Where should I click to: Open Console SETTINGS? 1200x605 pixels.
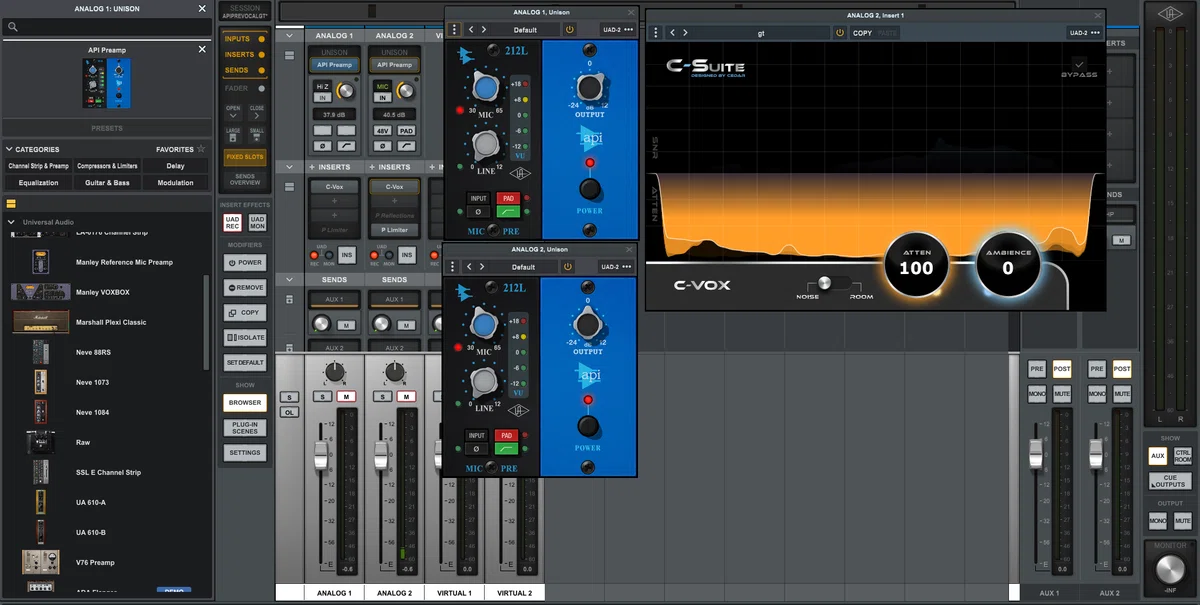coord(245,453)
